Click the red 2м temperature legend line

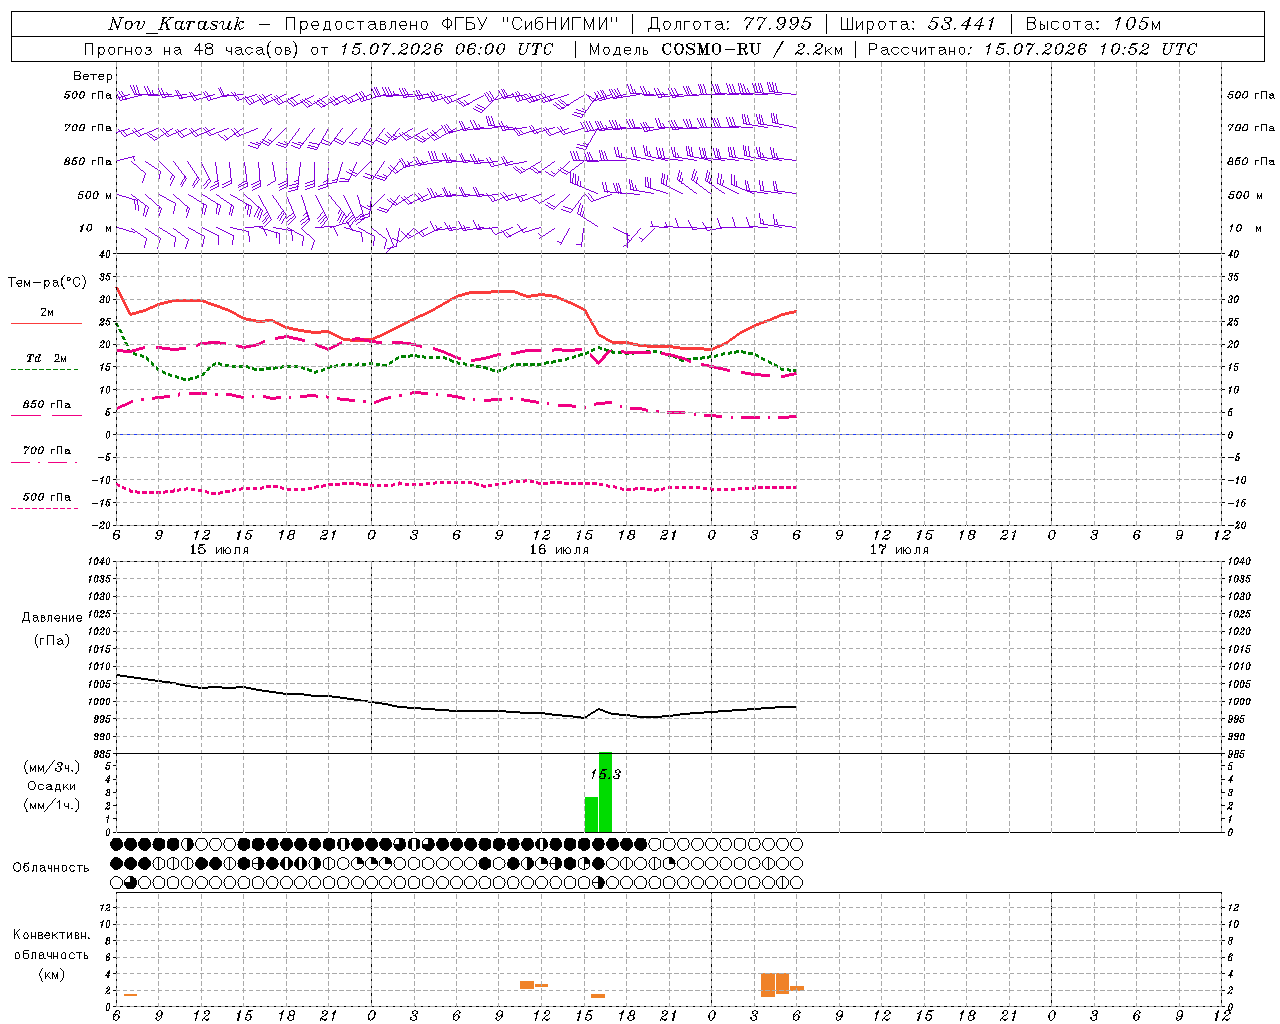pyautogui.click(x=46, y=323)
